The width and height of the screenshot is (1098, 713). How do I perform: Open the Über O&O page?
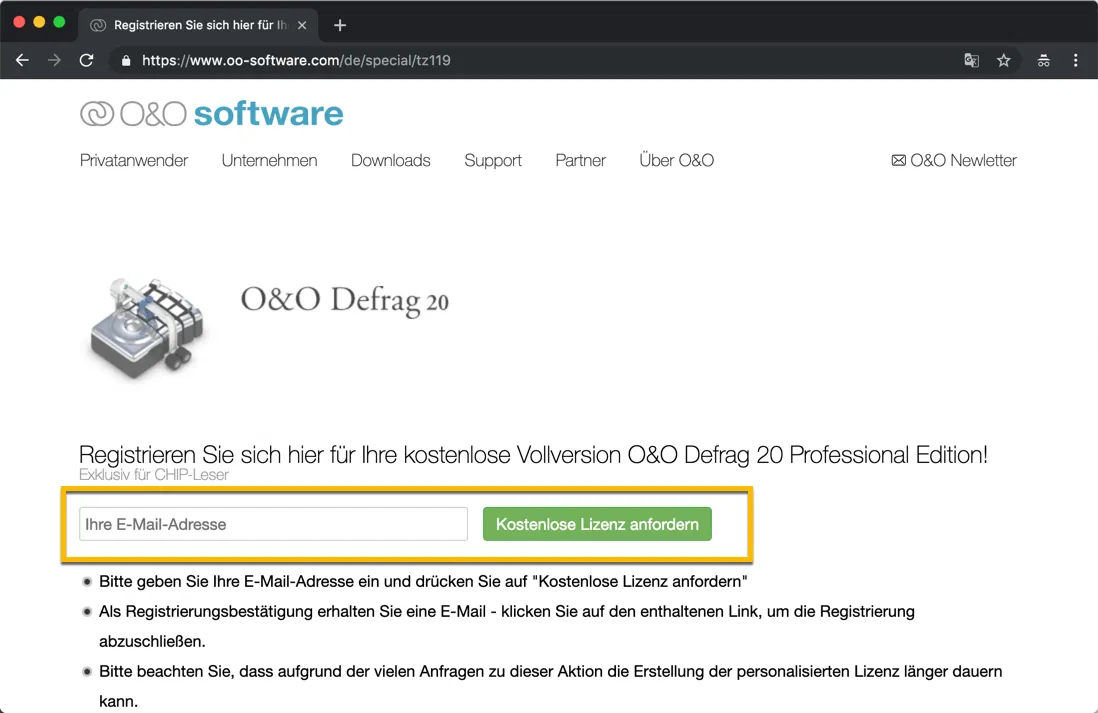[677, 160]
